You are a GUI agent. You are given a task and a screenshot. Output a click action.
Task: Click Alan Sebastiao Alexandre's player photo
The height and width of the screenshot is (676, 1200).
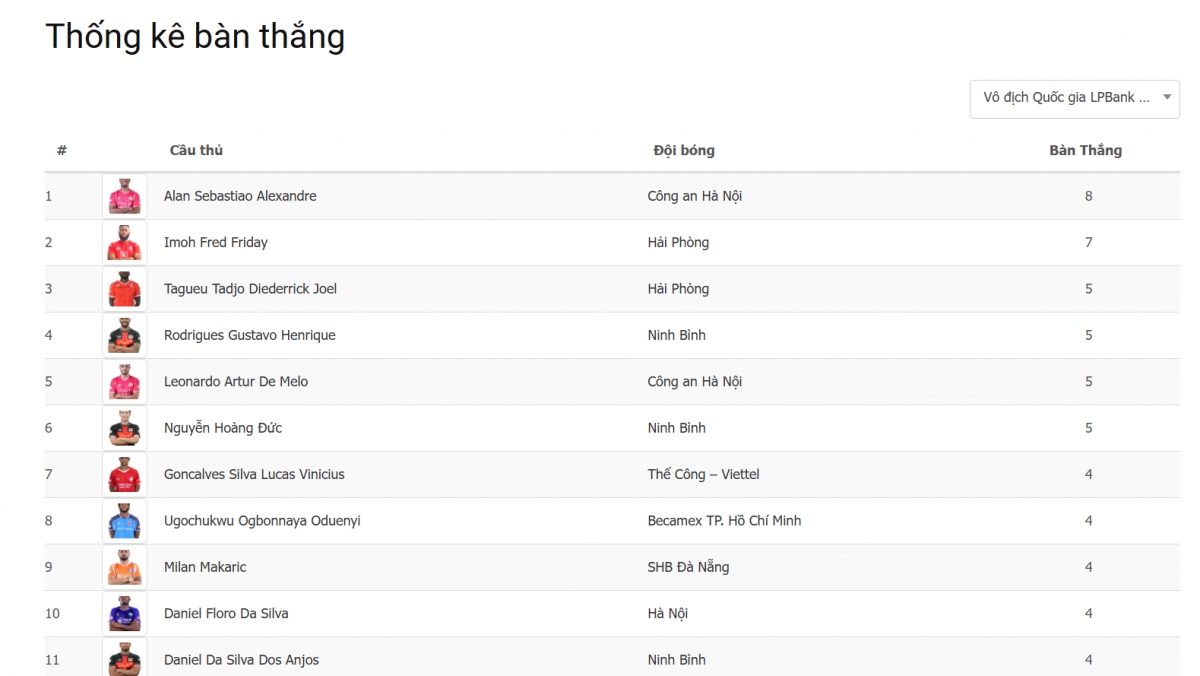pos(124,196)
